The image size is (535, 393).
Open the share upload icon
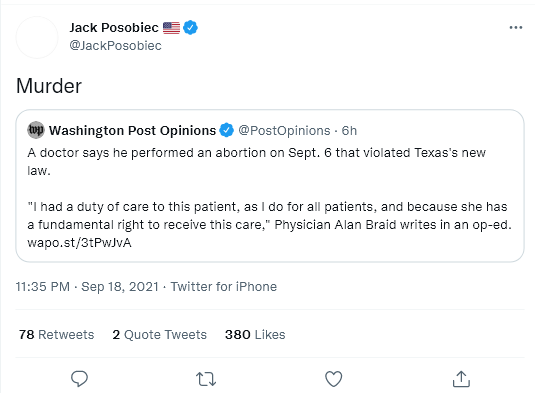461,379
